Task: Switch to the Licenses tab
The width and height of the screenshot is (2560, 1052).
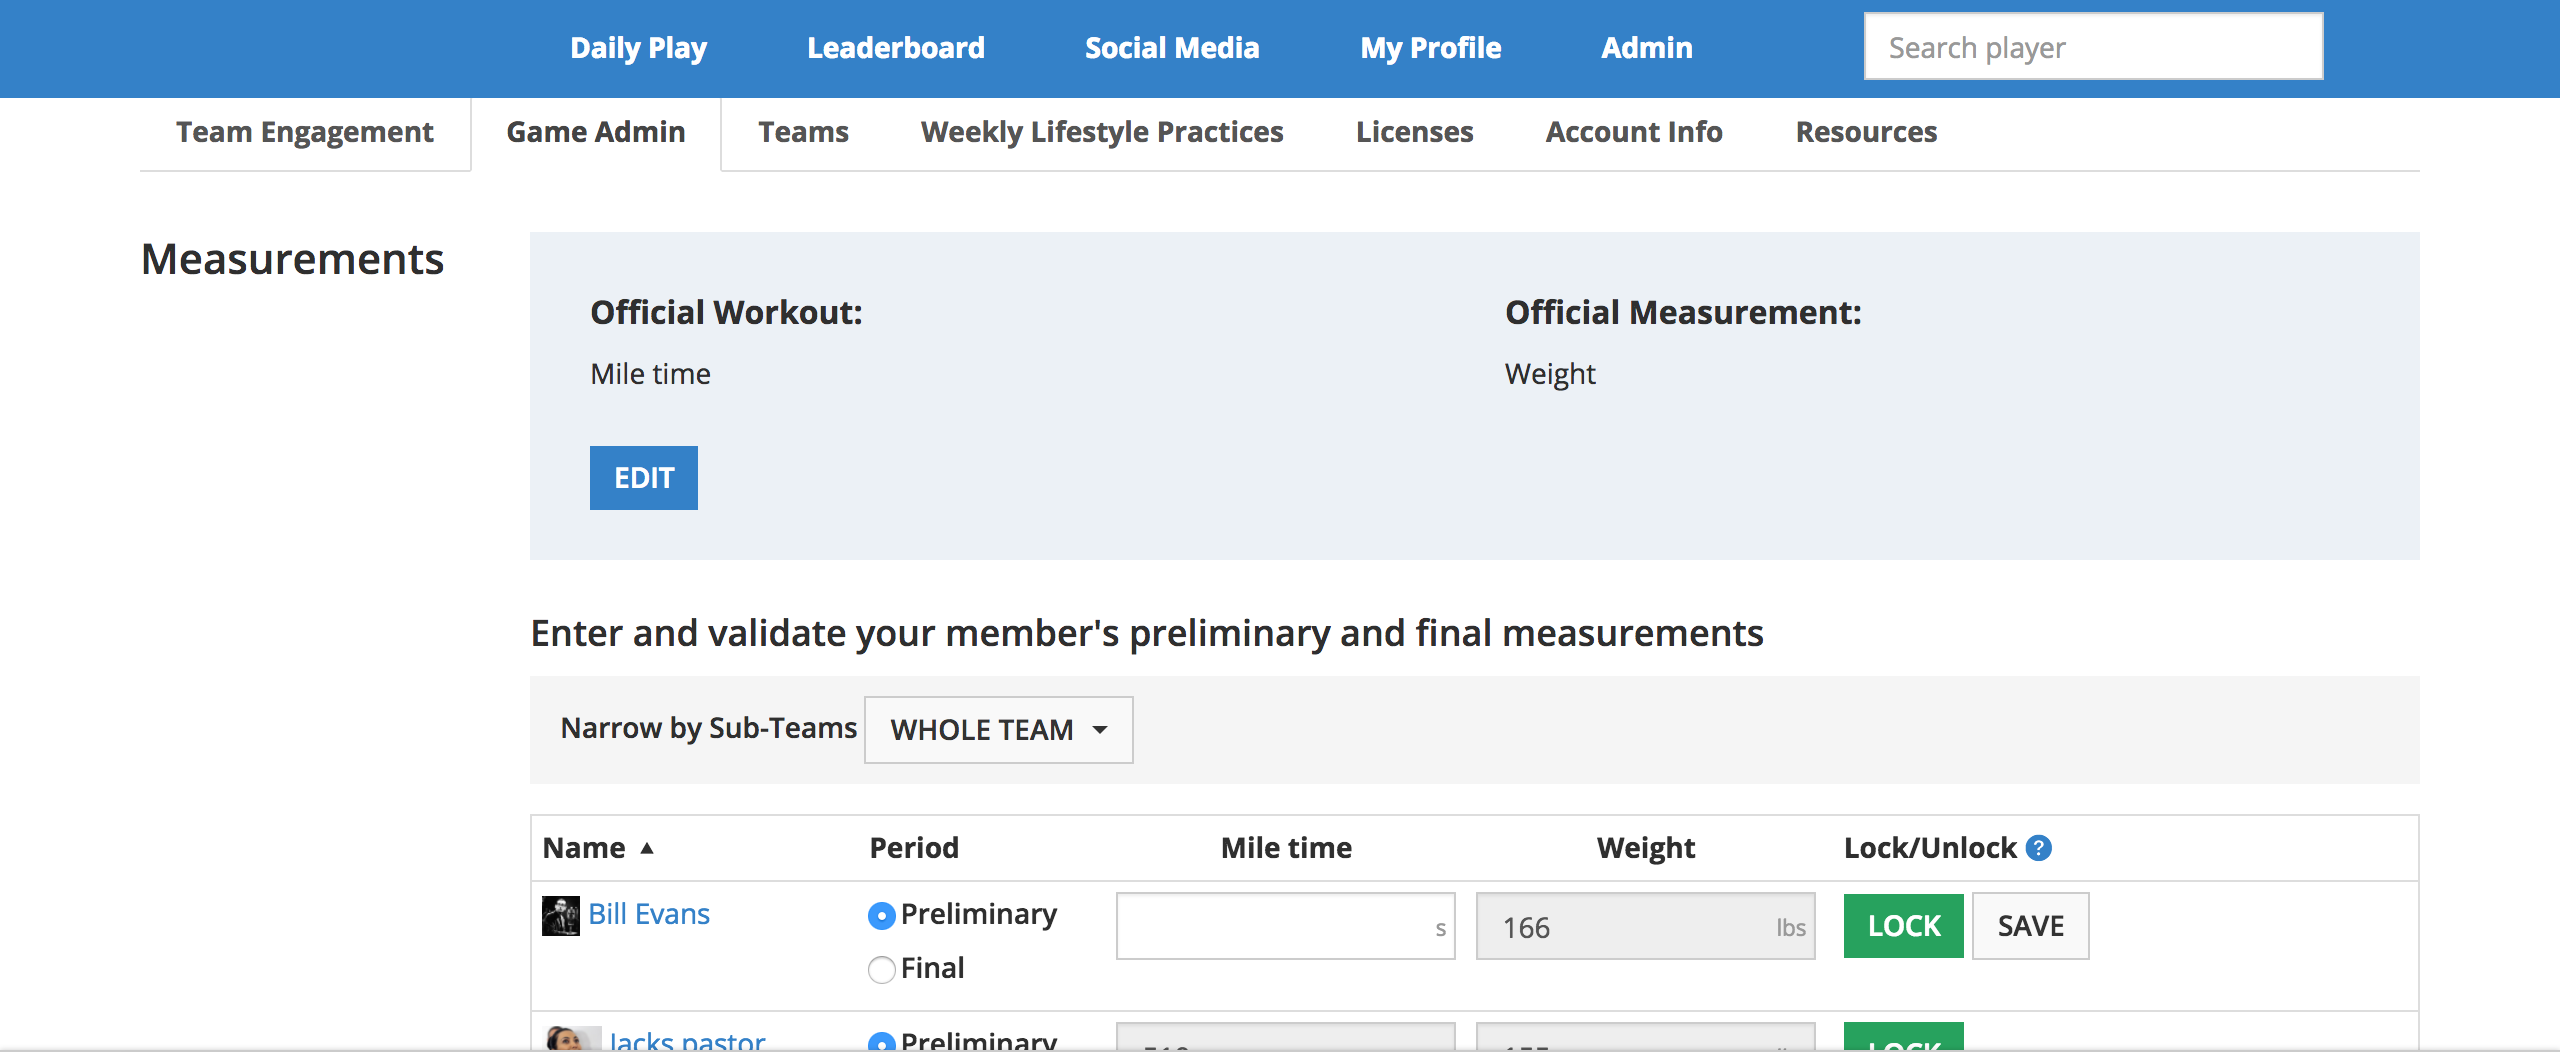Action: [1414, 132]
